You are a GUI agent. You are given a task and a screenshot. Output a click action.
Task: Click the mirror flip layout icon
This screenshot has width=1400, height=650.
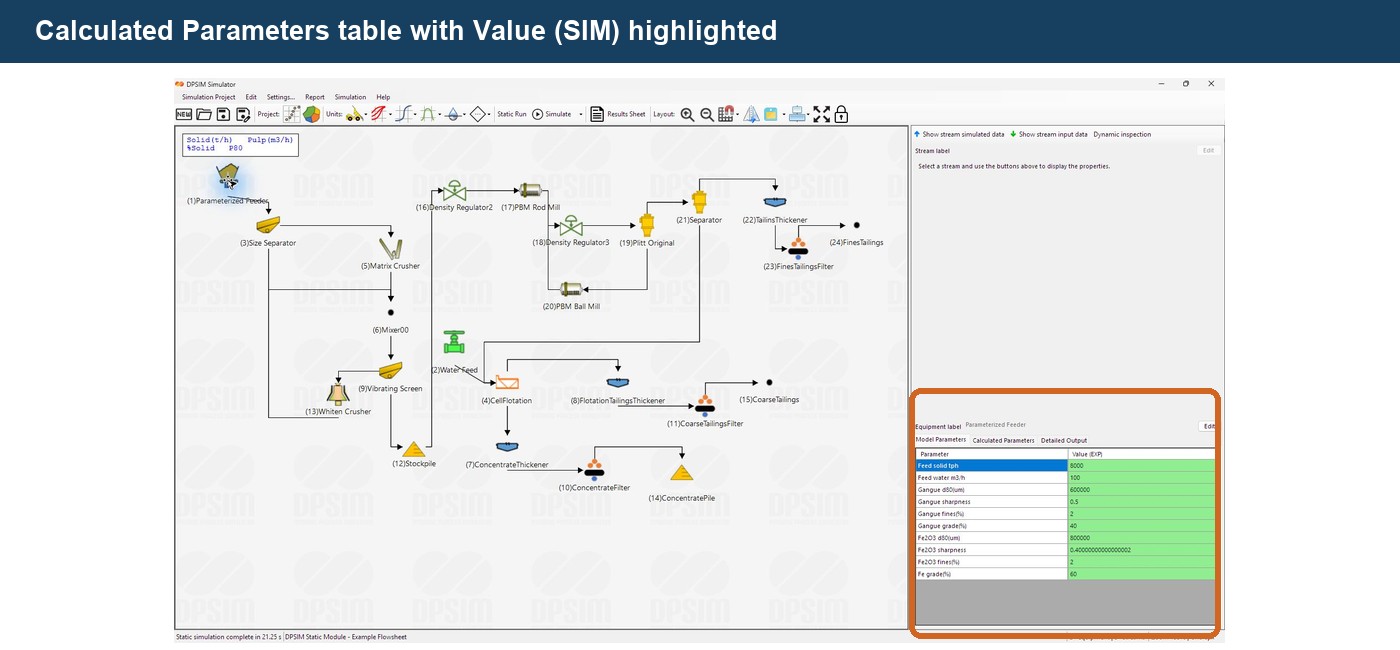coord(751,114)
